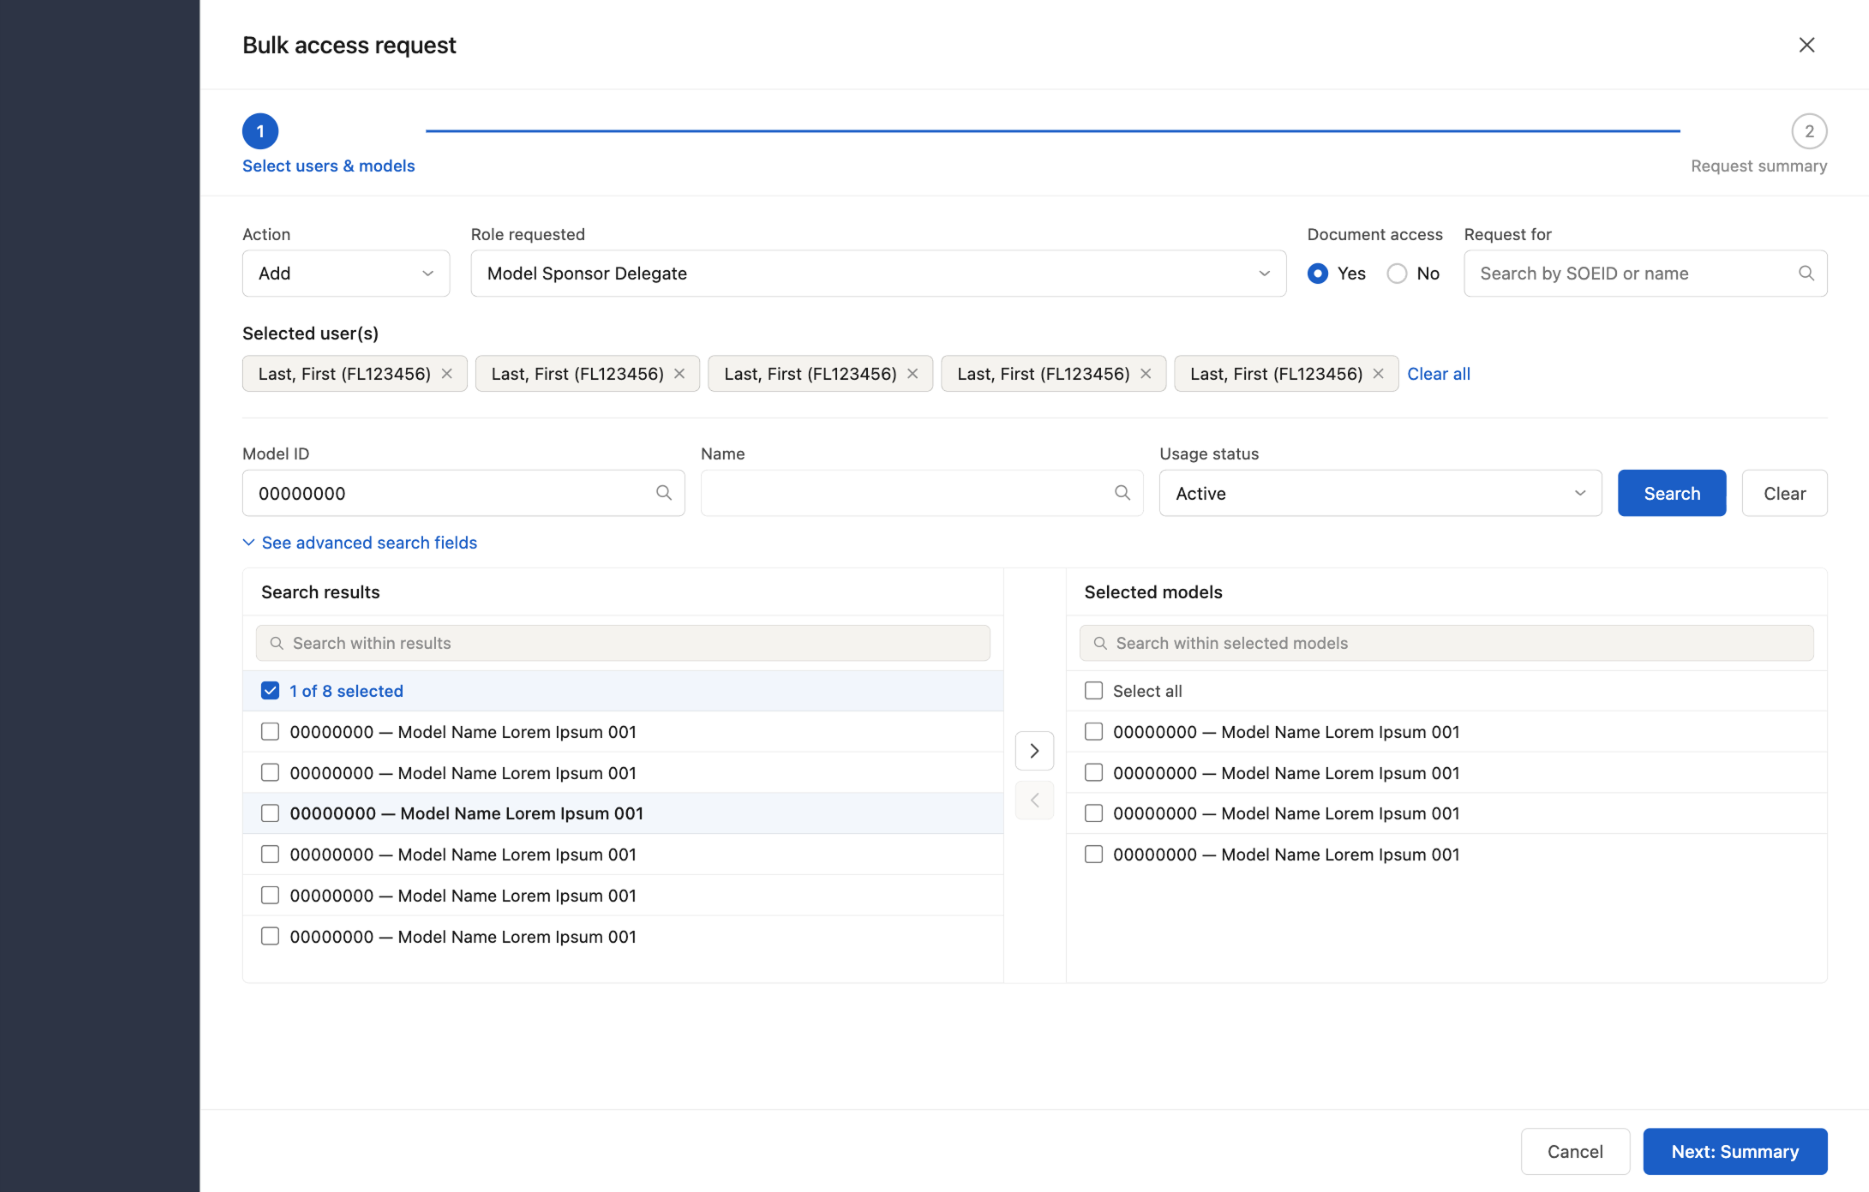Click the step 1 circle indicator
This screenshot has height=1192, width=1869.
tap(260, 131)
